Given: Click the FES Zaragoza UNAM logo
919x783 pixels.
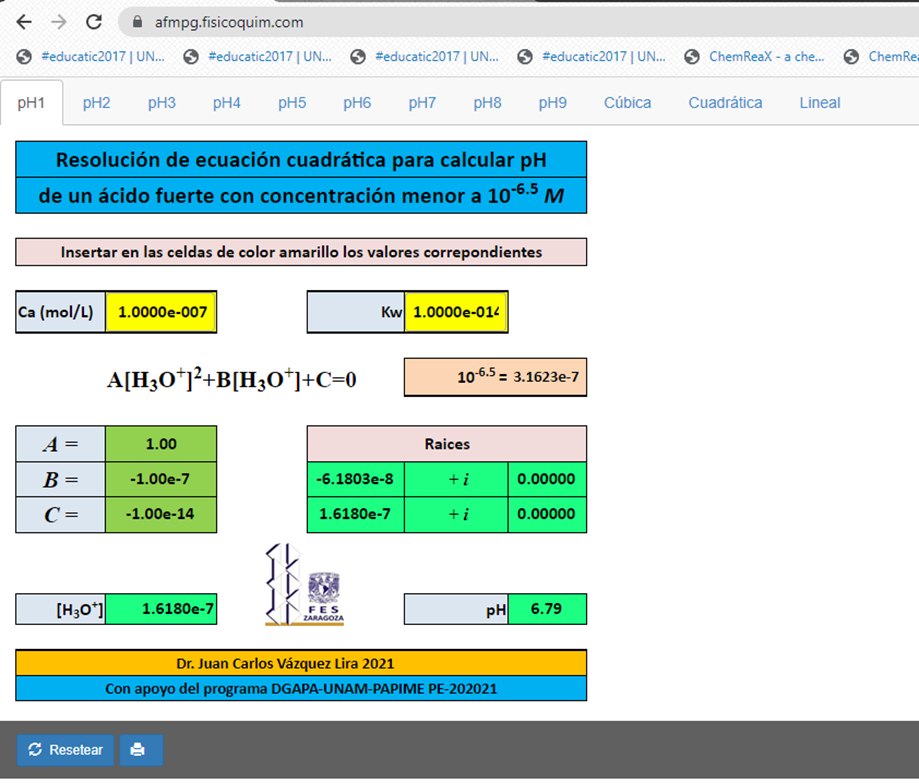Looking at the screenshot, I should pyautogui.click(x=305, y=586).
